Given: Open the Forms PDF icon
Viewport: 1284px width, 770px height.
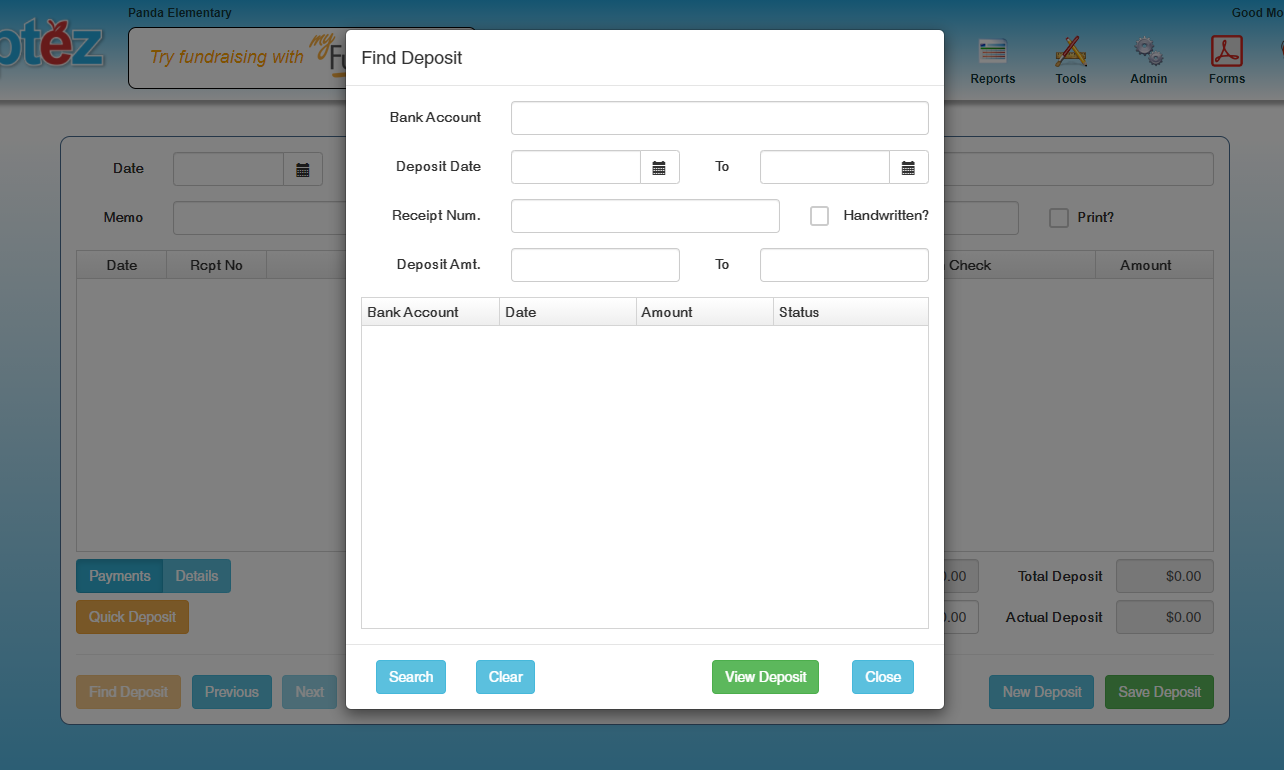Looking at the screenshot, I should pos(1226,59).
